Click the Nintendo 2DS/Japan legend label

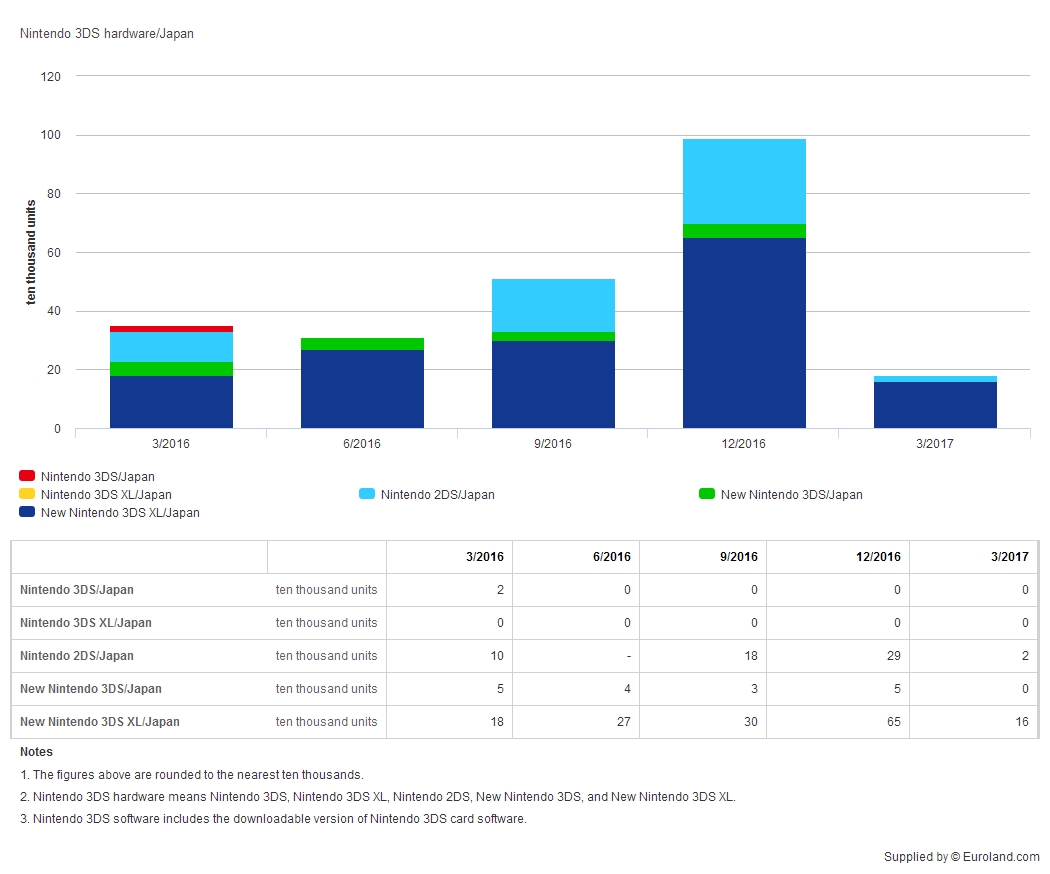(438, 495)
